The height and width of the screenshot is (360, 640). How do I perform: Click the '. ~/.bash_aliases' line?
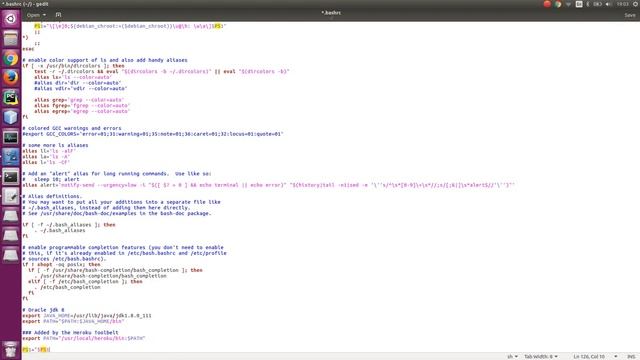coord(60,230)
